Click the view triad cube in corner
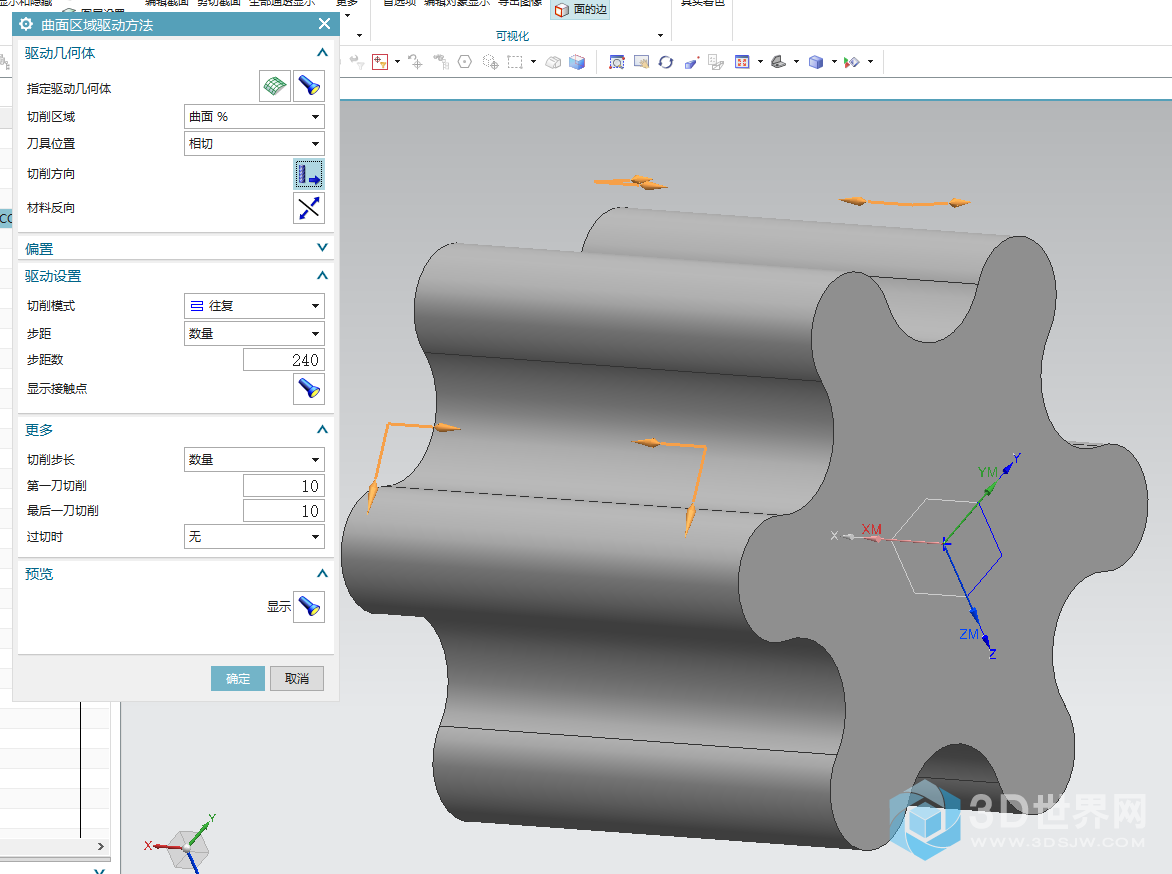This screenshot has height=874, width=1172. pos(185,848)
